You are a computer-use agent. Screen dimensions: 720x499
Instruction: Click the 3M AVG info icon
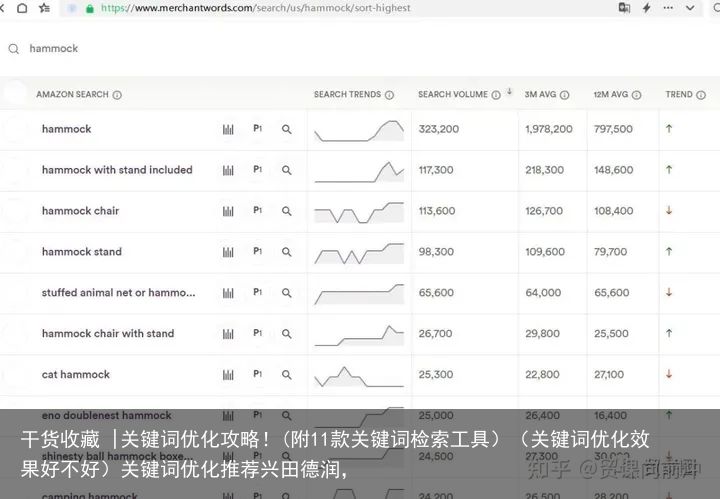pos(565,95)
